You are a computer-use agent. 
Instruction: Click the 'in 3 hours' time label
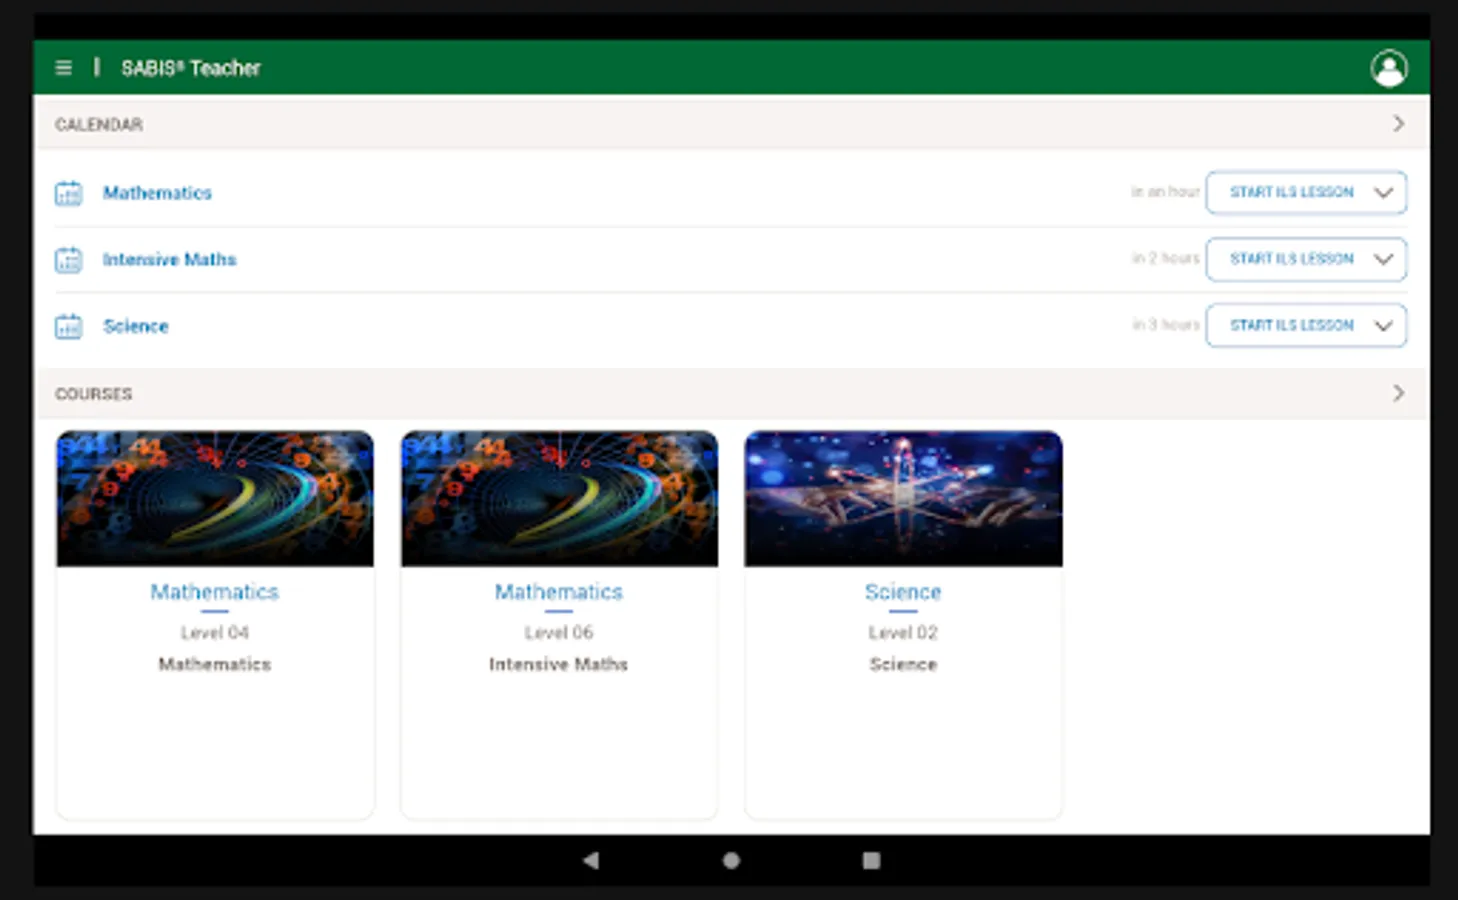(1165, 325)
